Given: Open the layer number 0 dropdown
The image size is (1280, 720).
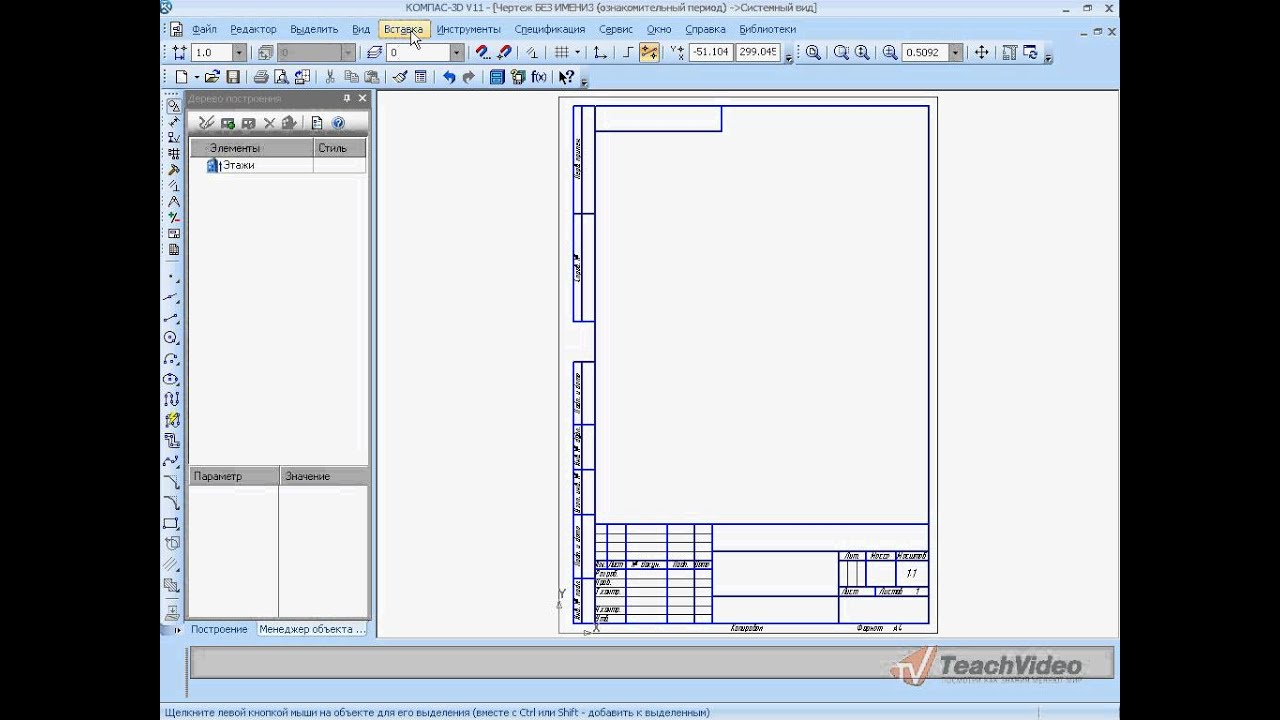Looking at the screenshot, I should (x=457, y=52).
